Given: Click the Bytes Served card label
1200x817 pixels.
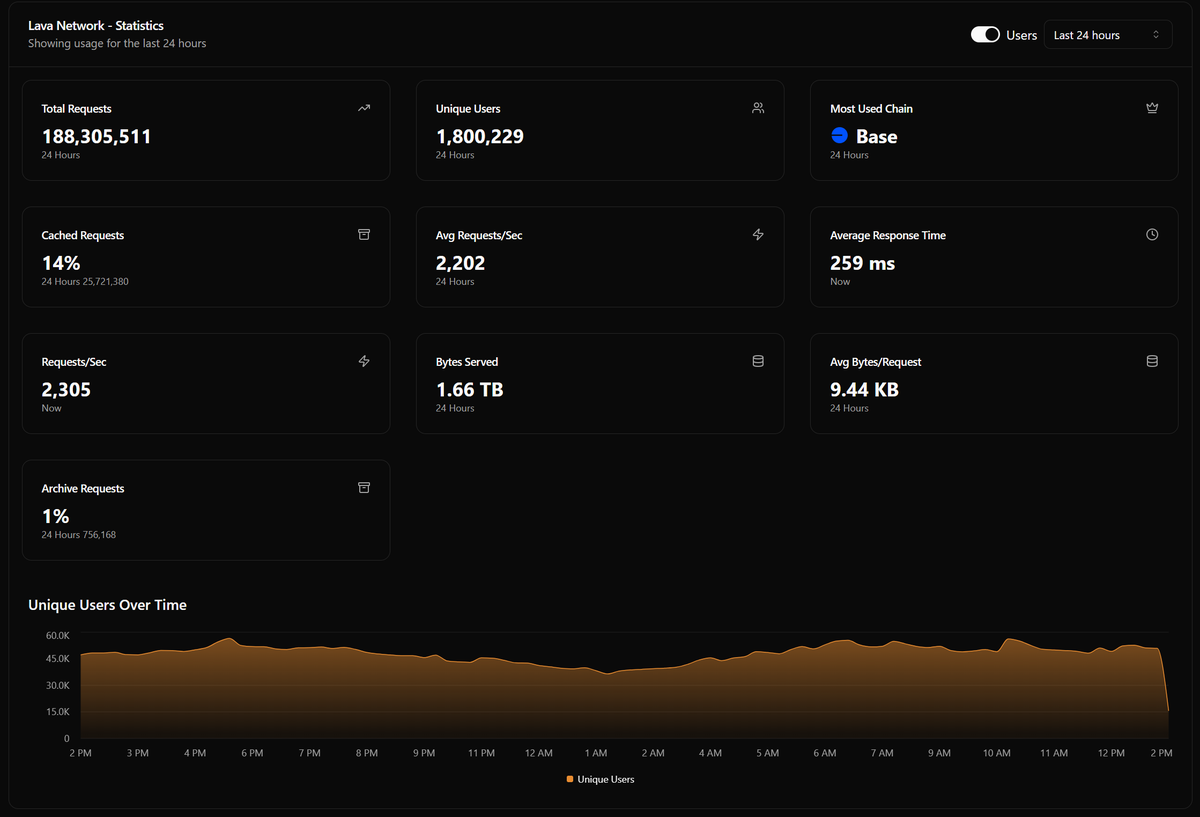Looking at the screenshot, I should 467,362.
